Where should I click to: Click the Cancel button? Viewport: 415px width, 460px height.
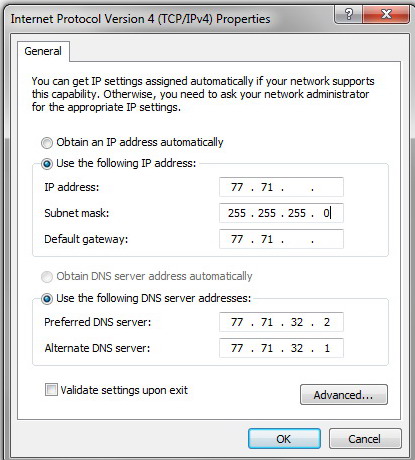[x=365, y=439]
